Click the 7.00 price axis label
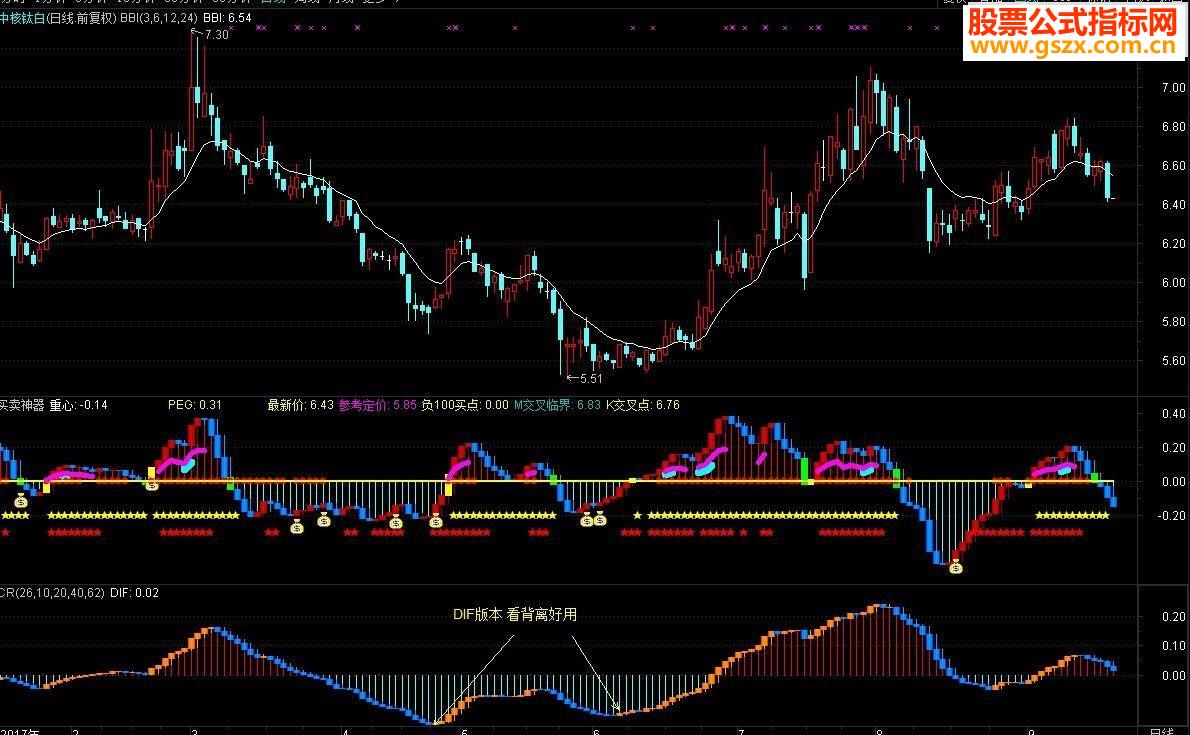Image resolution: width=1190 pixels, height=735 pixels. point(1173,88)
